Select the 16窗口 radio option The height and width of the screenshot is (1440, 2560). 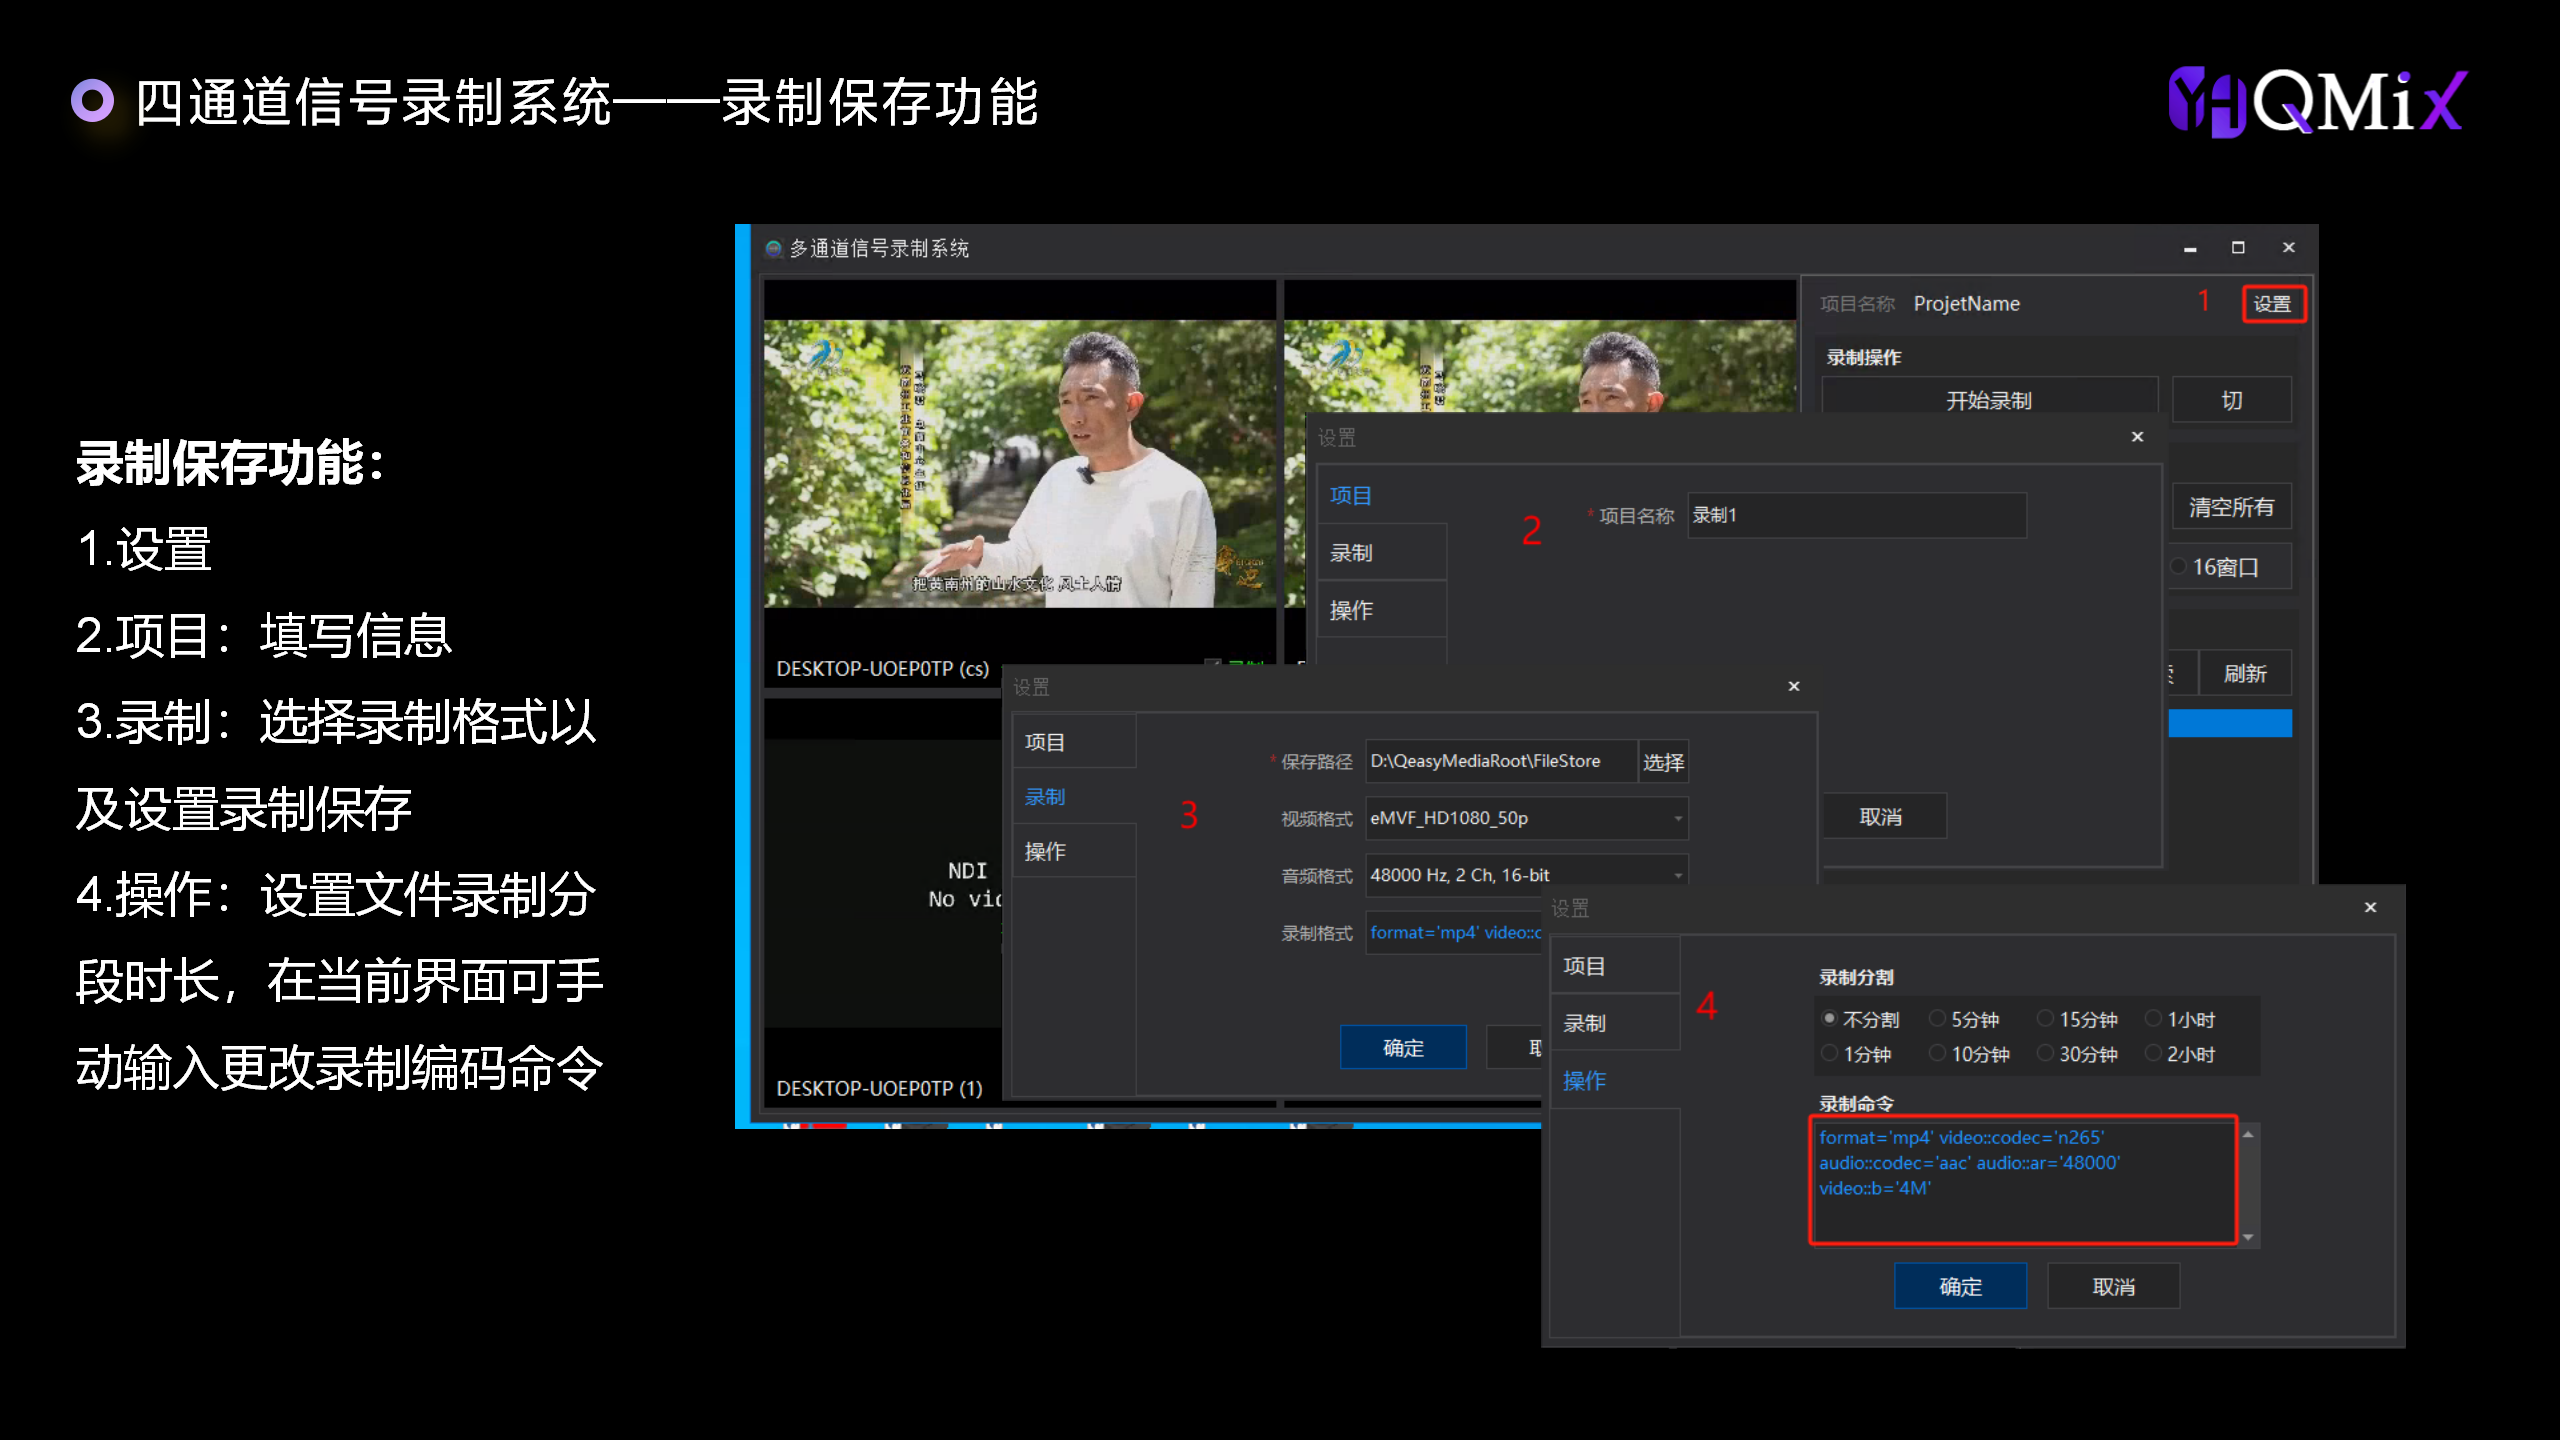click(x=2179, y=567)
